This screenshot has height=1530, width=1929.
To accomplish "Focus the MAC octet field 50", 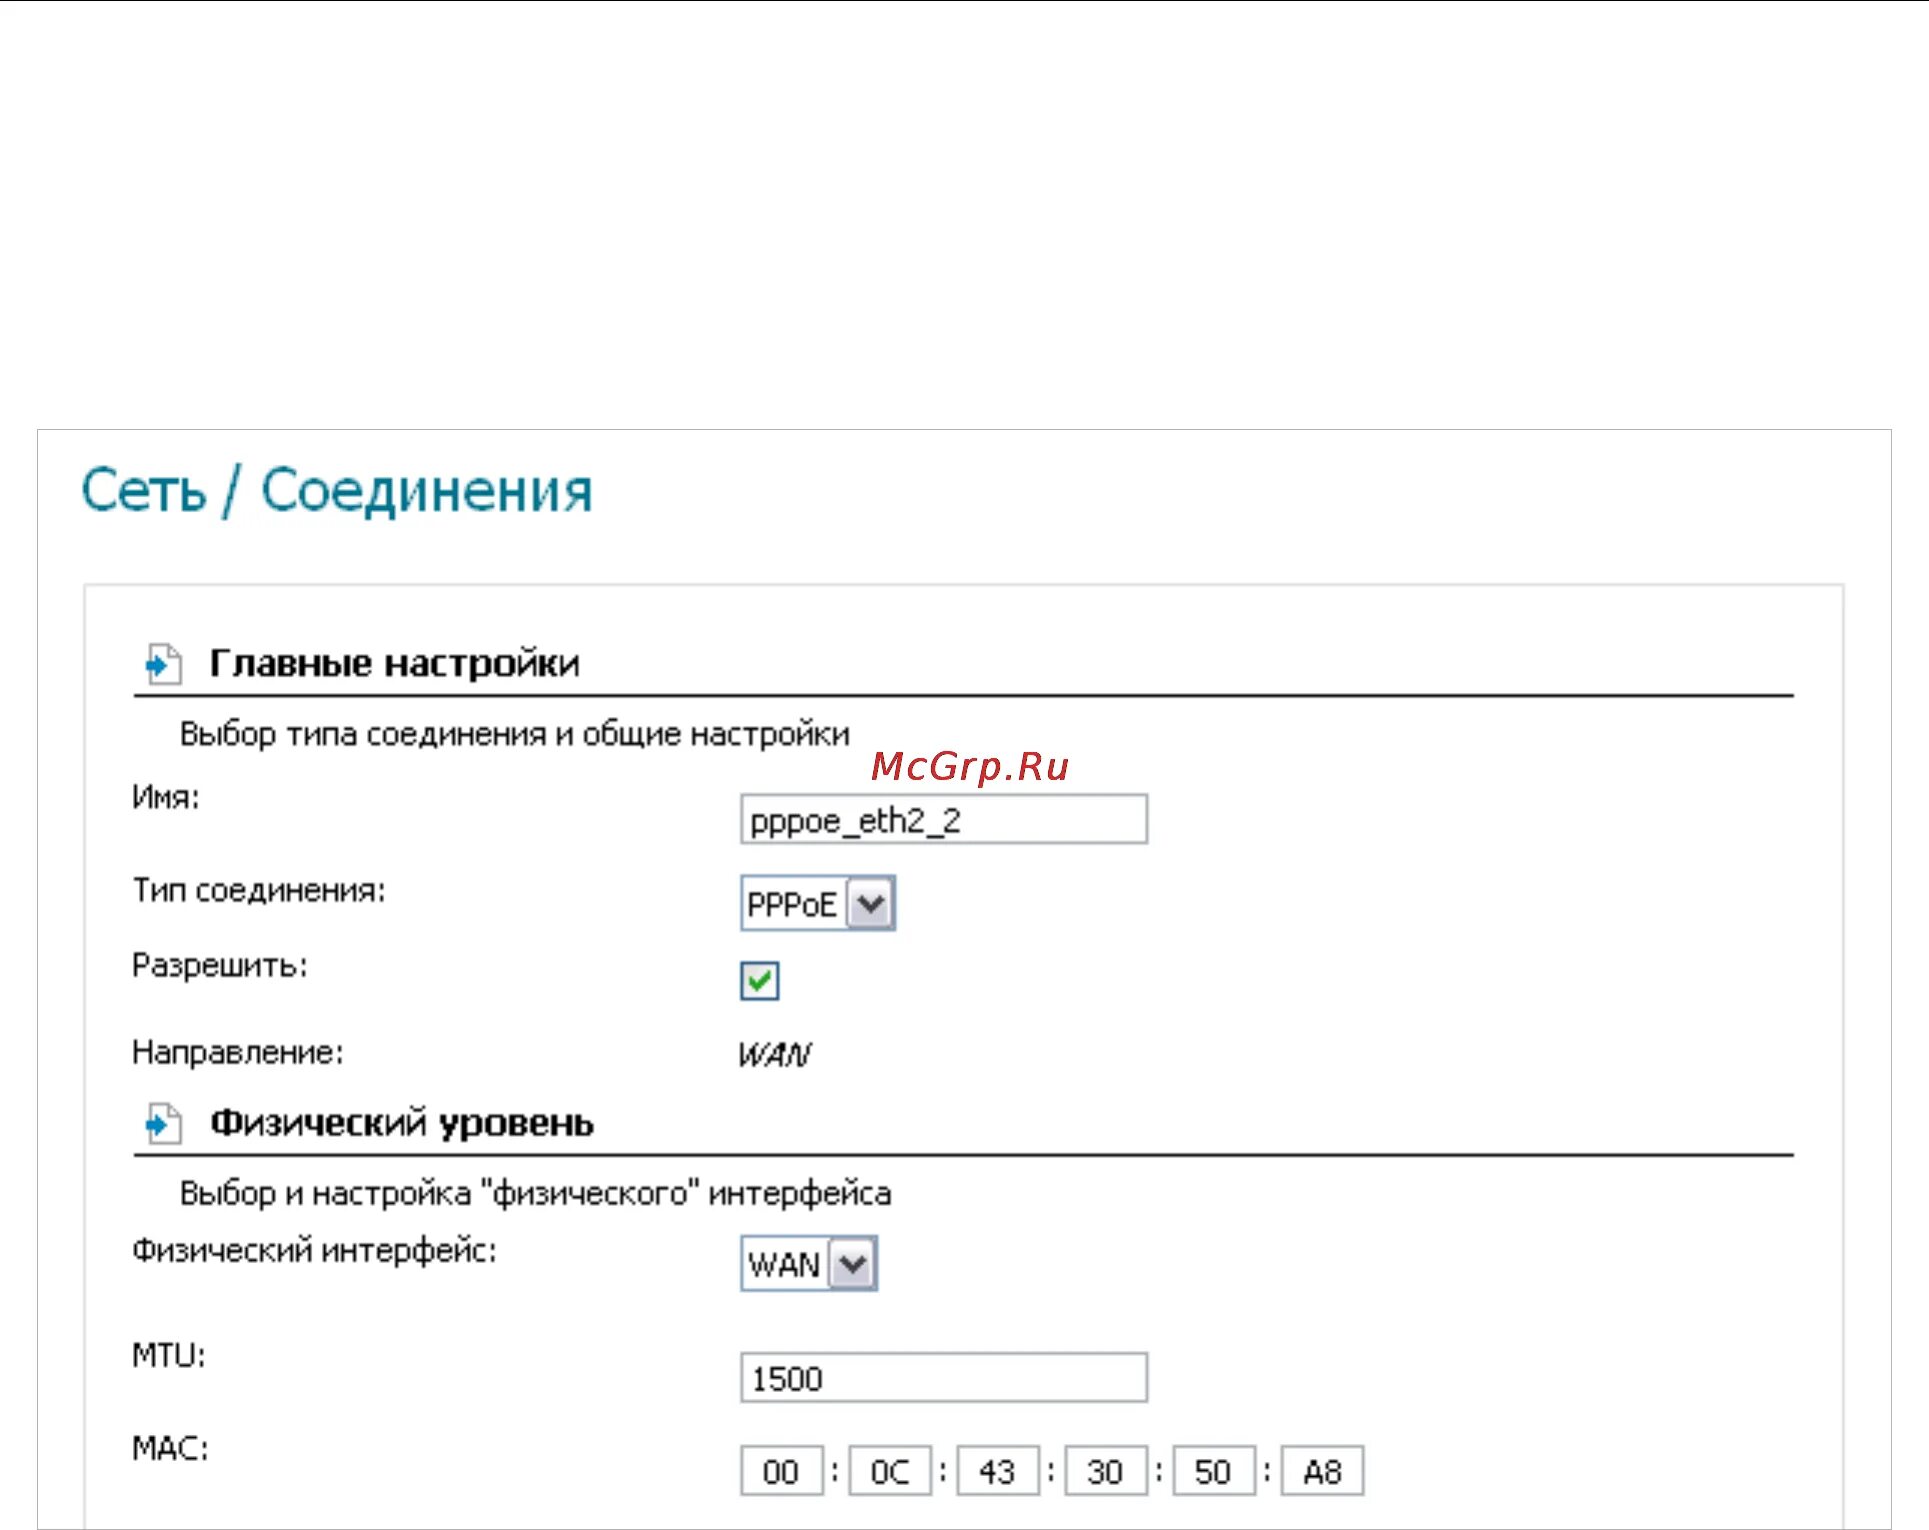I will (1213, 1472).
